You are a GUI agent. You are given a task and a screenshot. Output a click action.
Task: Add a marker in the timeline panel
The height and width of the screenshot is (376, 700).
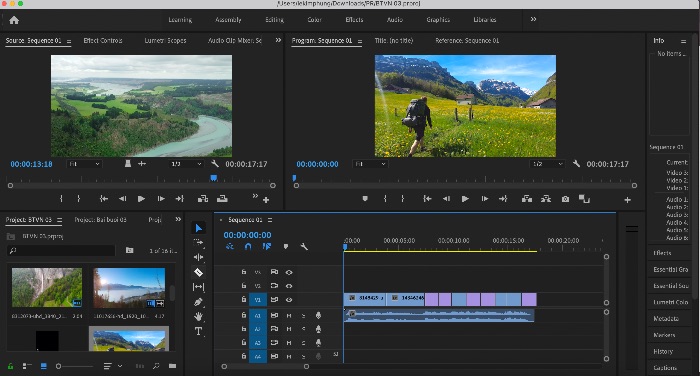286,246
